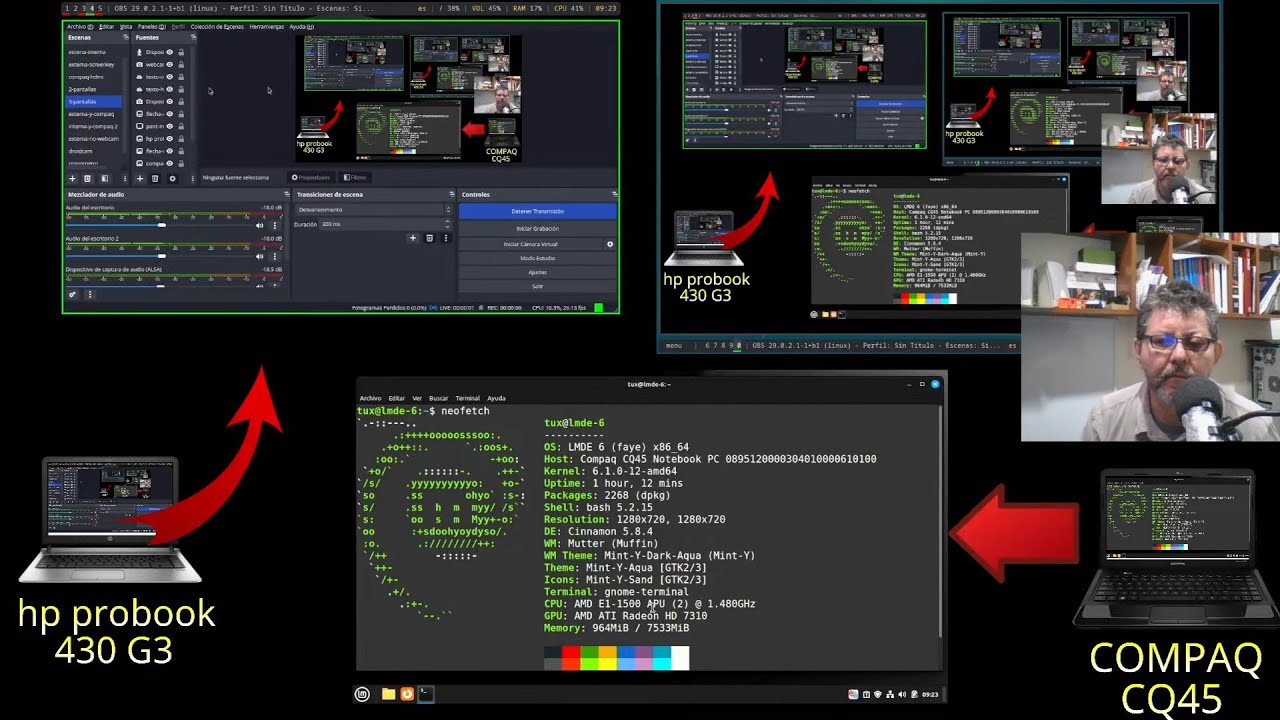Screen dimensions: 1280x720
Task: Mute Audio del escritorio 2 speaker icon
Action: 260,256
